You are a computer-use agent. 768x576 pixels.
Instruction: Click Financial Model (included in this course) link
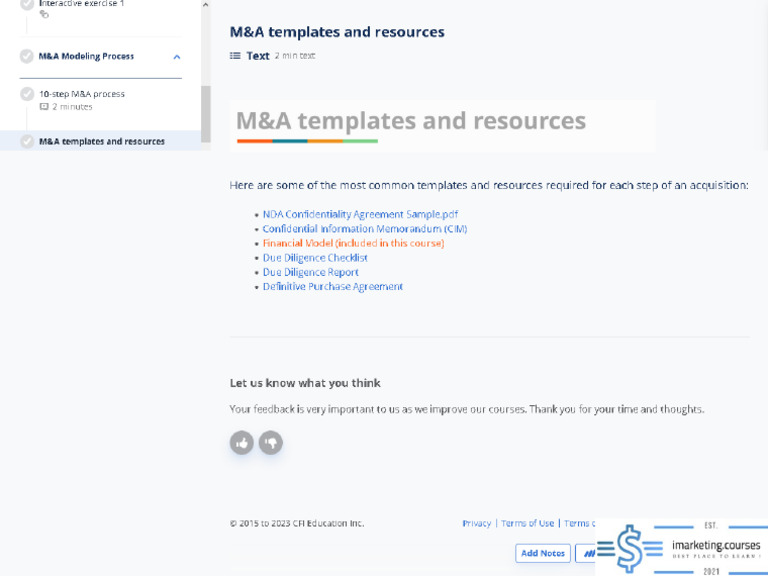[354, 243]
